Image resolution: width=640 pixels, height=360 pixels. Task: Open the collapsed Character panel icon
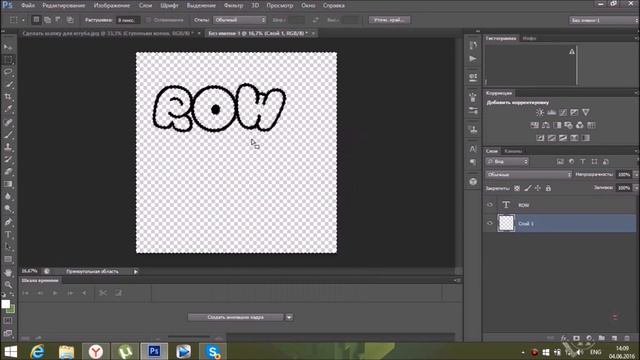point(473,149)
